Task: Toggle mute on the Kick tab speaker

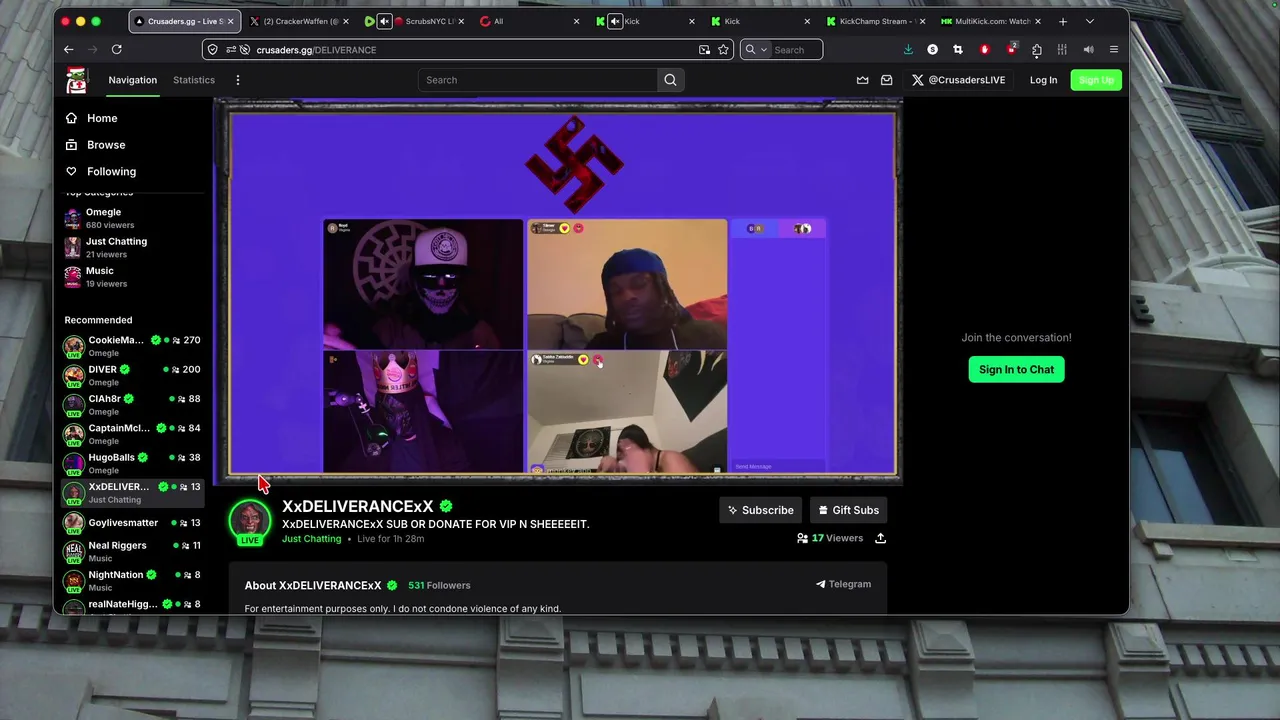Action: (x=615, y=21)
